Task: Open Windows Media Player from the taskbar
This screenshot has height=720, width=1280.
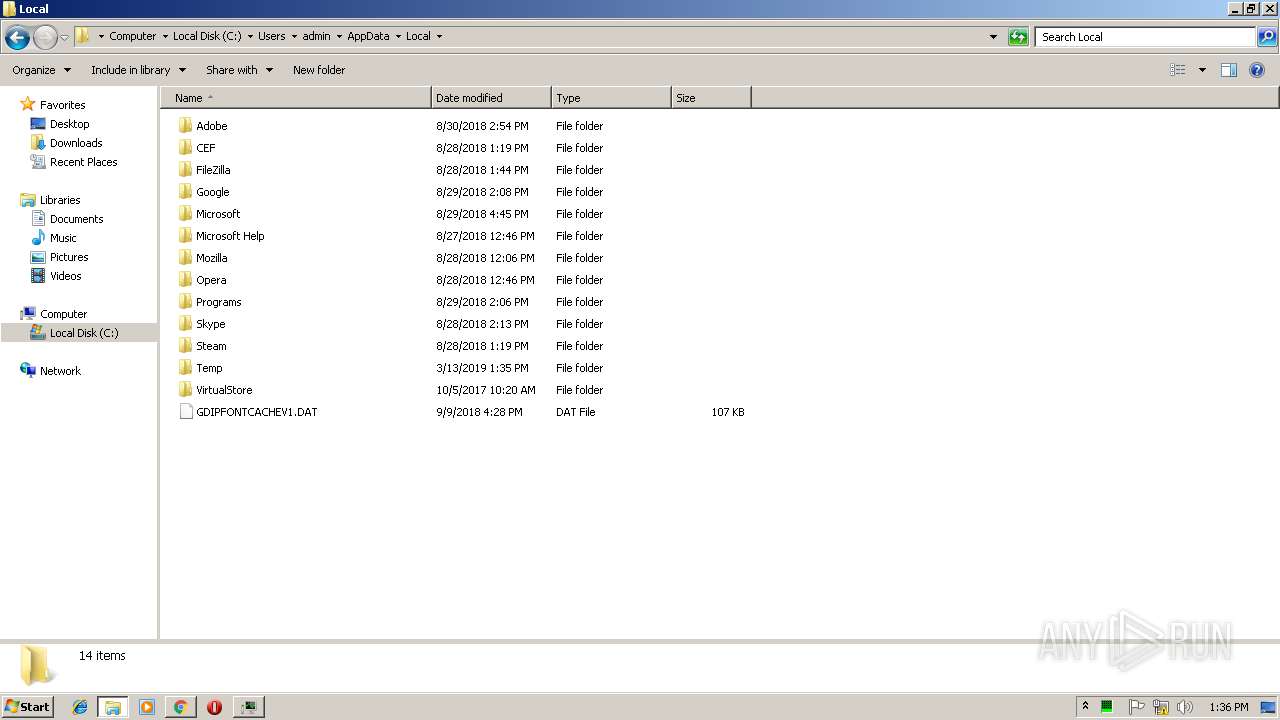Action: [147, 707]
